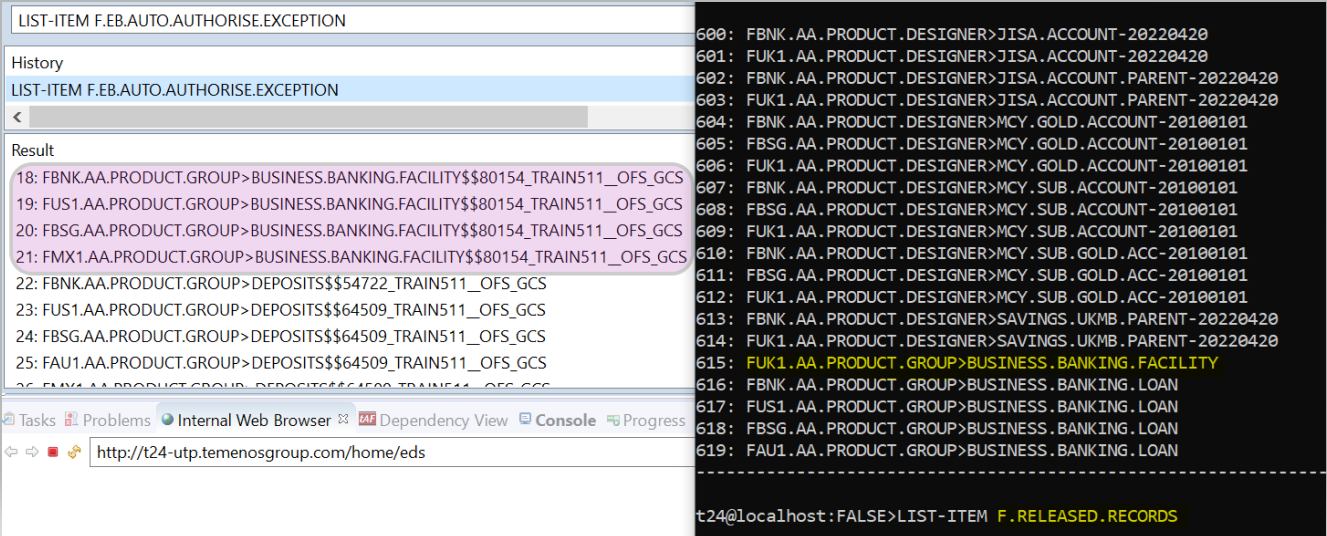Viewport: 1327px width, 536px height.
Task: Select result row 22 FBNK DEPOSITS$$54722
Action: (281, 284)
